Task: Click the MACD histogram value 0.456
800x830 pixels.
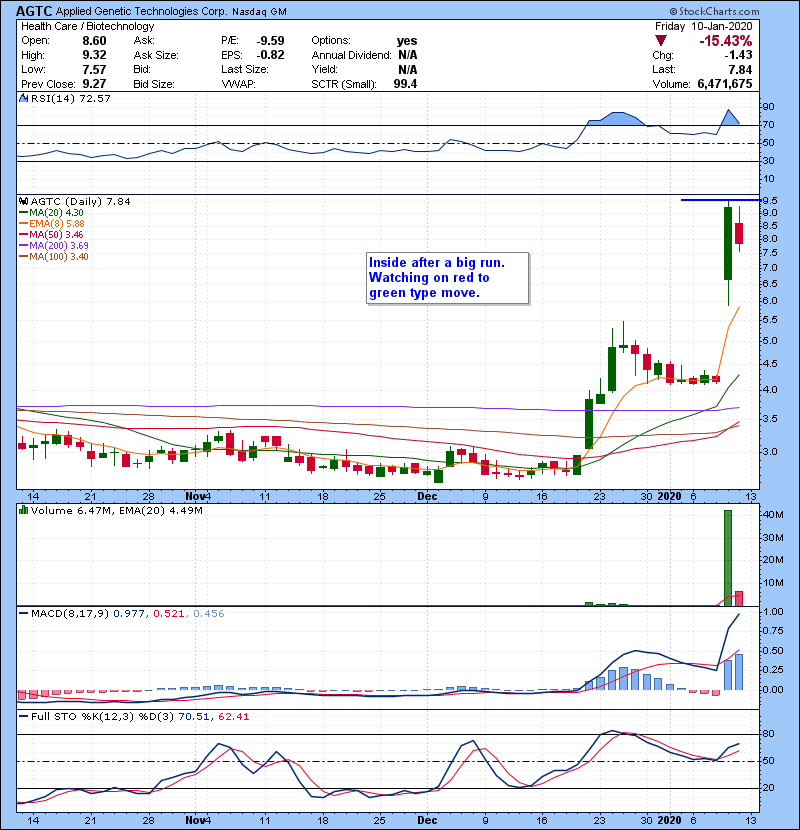Action: pyautogui.click(x=209, y=614)
